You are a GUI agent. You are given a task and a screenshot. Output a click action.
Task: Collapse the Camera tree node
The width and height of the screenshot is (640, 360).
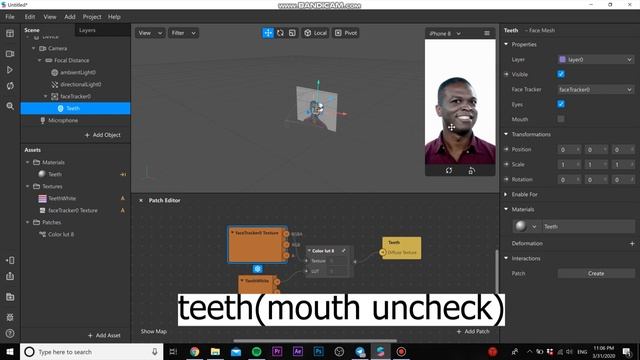tap(34, 48)
